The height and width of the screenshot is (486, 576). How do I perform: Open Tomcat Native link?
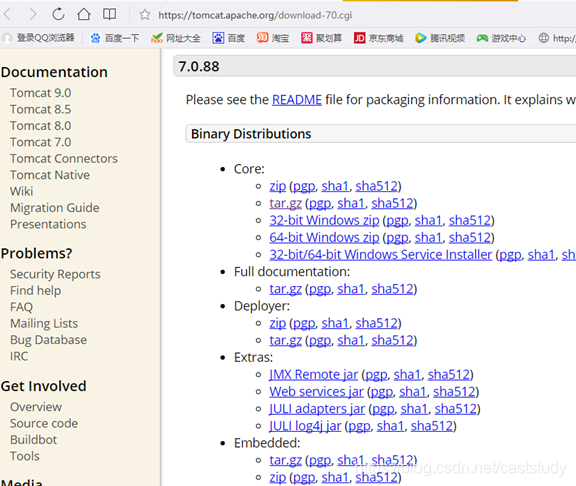(50, 175)
